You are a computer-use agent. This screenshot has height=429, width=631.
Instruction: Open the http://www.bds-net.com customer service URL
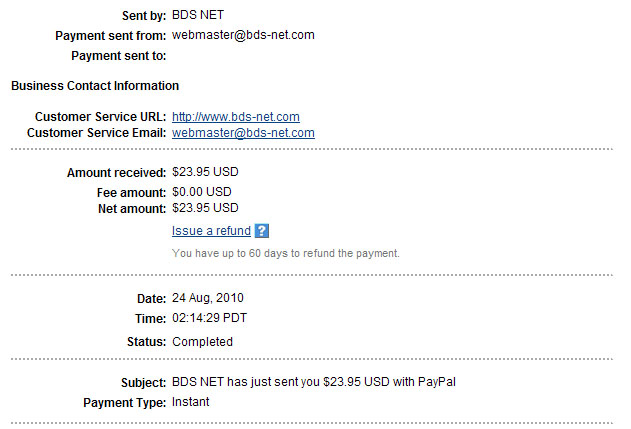click(x=236, y=117)
